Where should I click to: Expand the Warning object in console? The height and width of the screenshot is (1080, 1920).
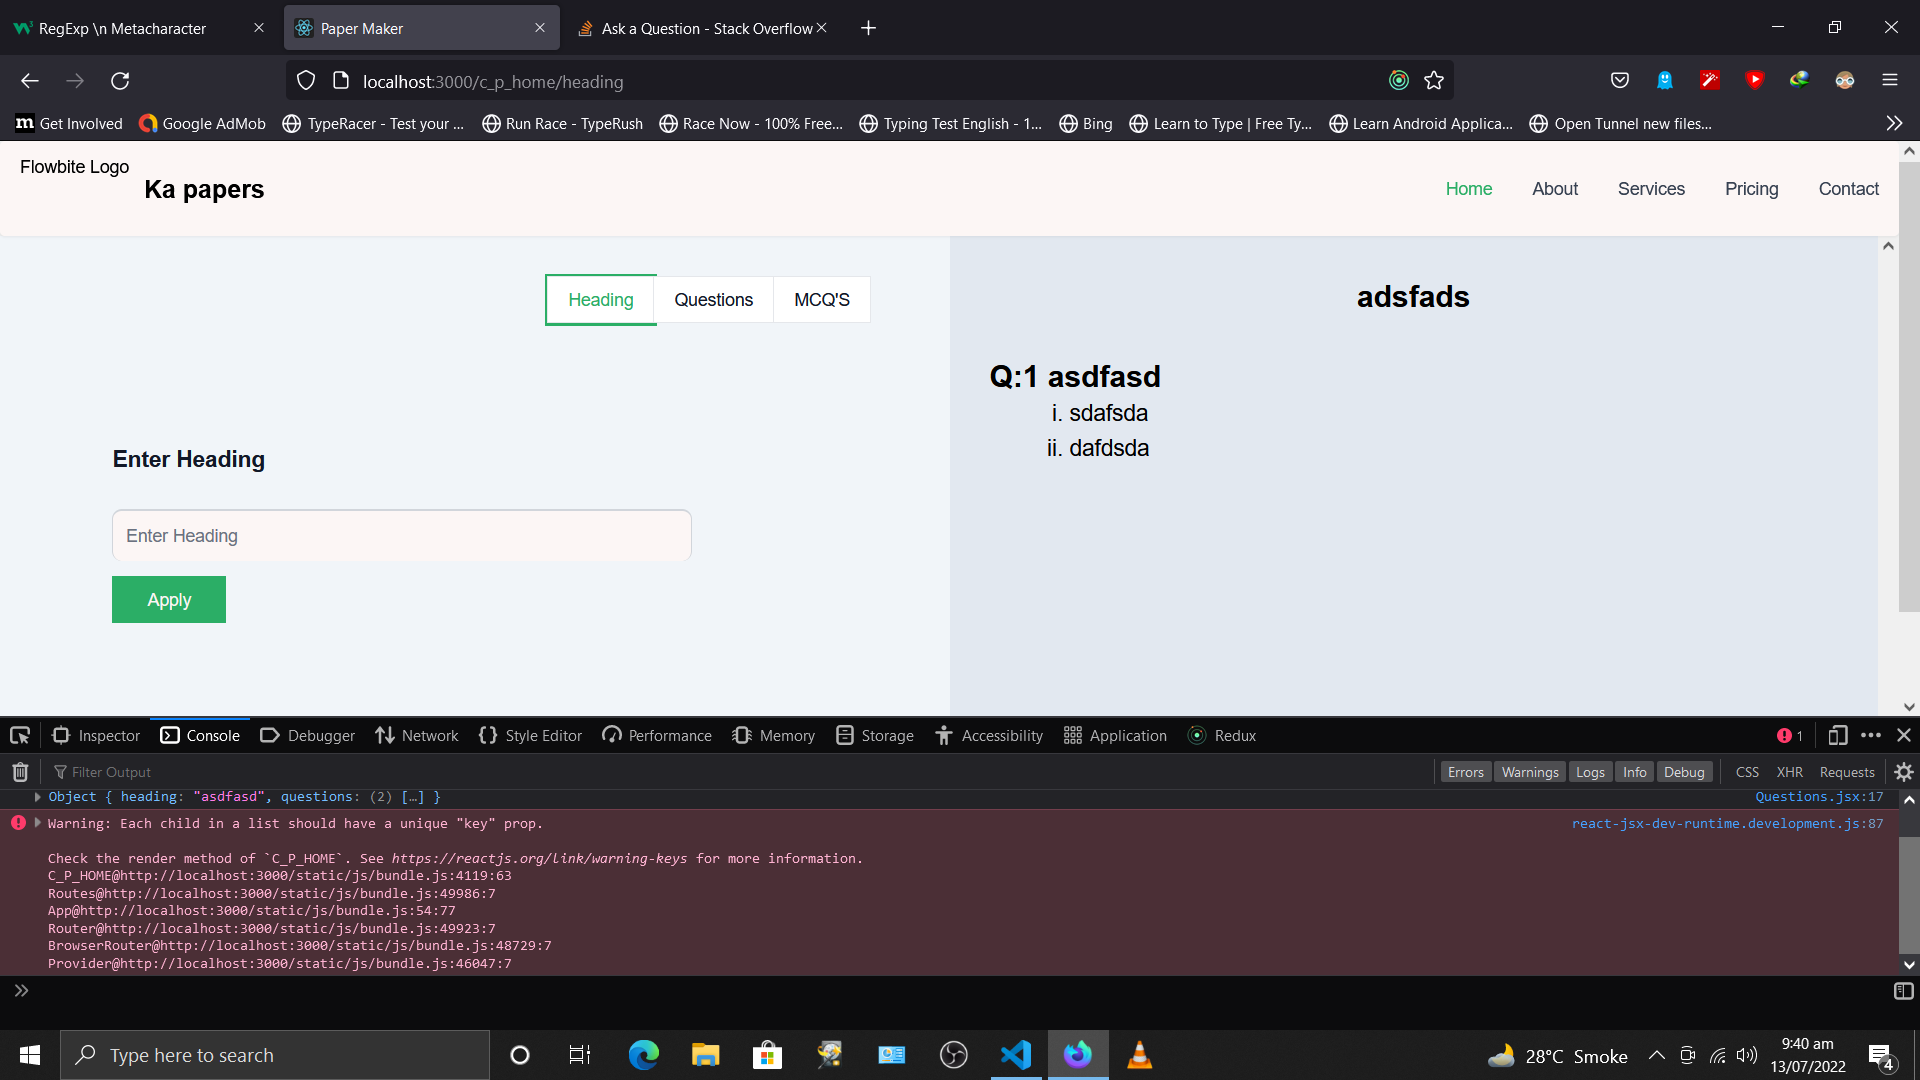click(x=36, y=823)
